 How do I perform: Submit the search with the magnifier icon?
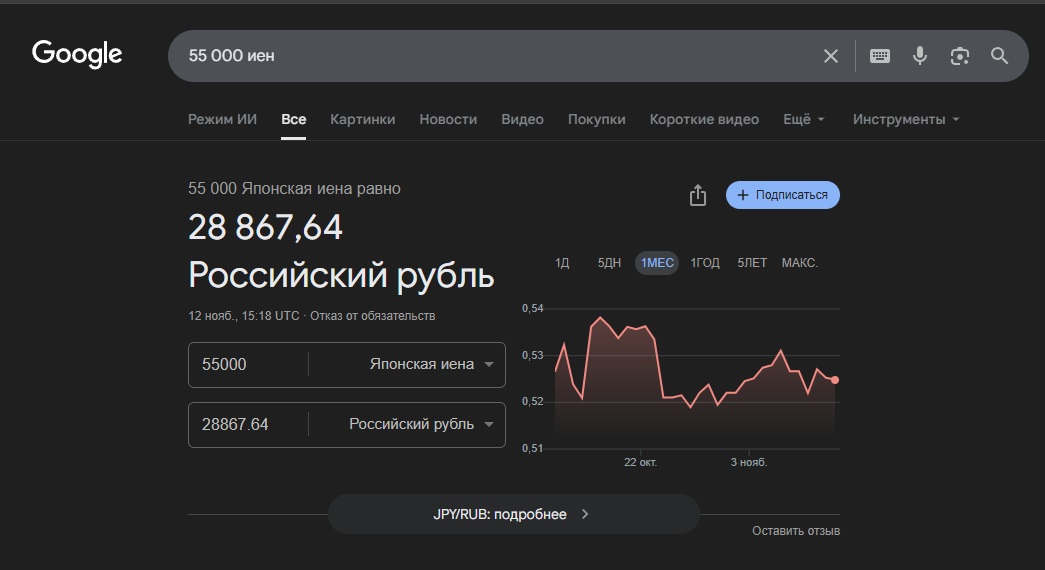point(999,56)
